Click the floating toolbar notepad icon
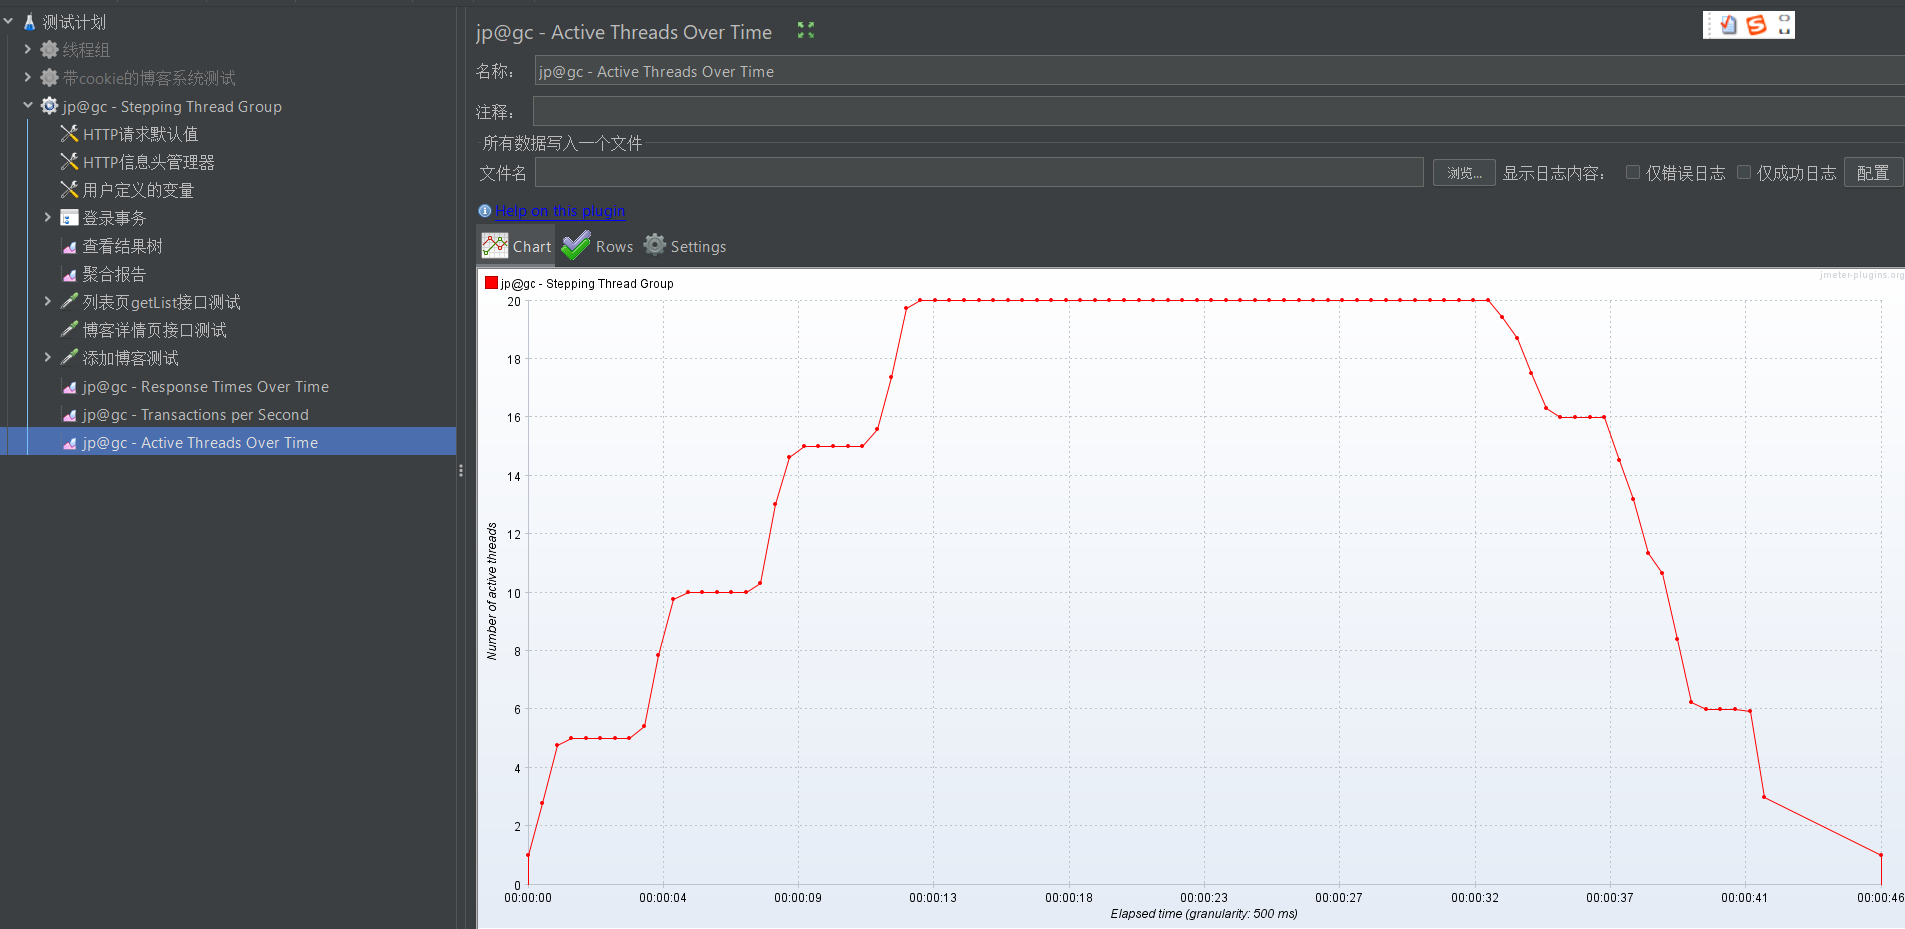The height and width of the screenshot is (929, 1905). (x=1728, y=25)
